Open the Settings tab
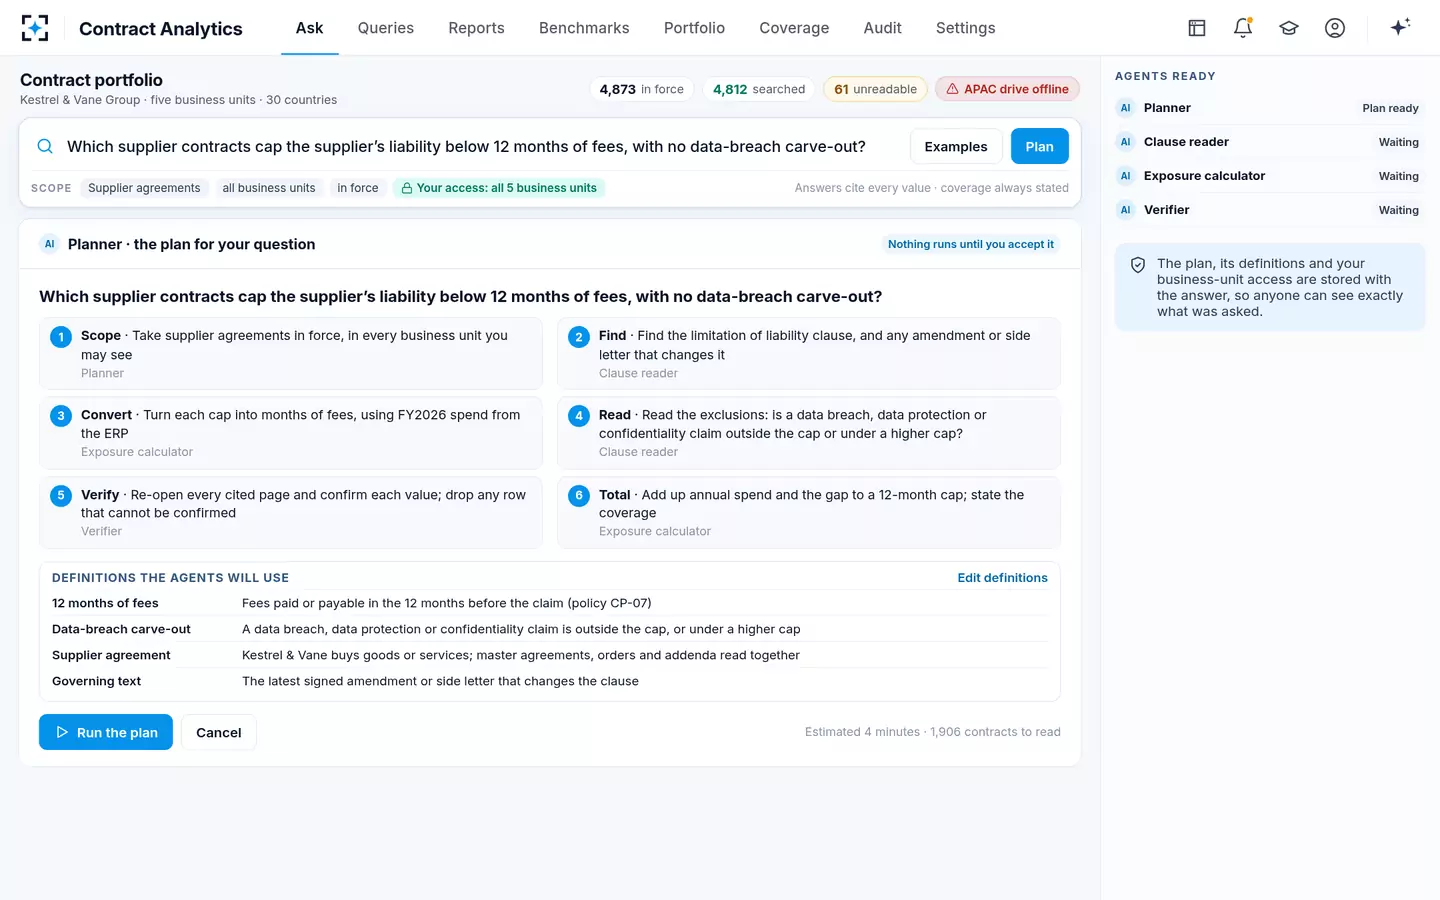Image resolution: width=1440 pixels, height=900 pixels. click(x=965, y=28)
